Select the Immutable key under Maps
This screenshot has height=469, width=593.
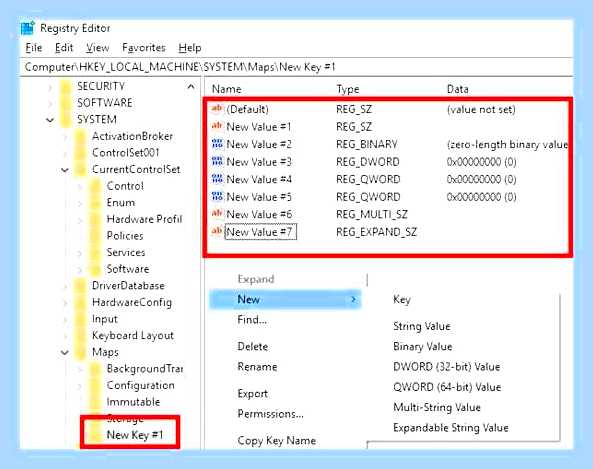(133, 402)
